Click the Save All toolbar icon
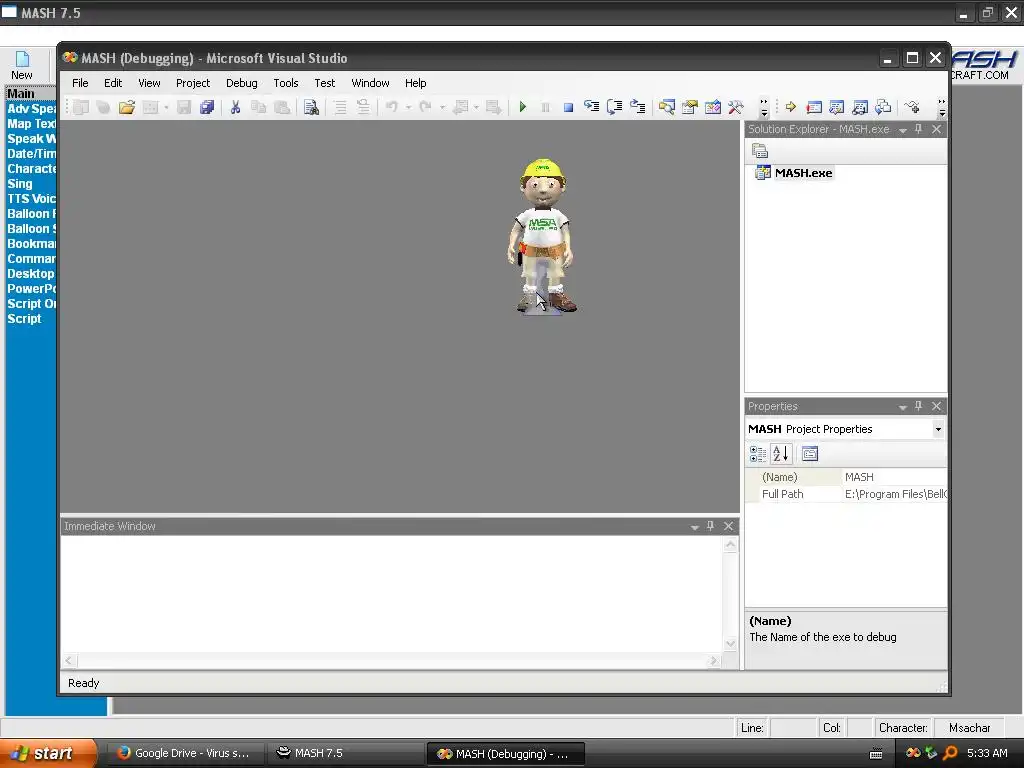 207,107
